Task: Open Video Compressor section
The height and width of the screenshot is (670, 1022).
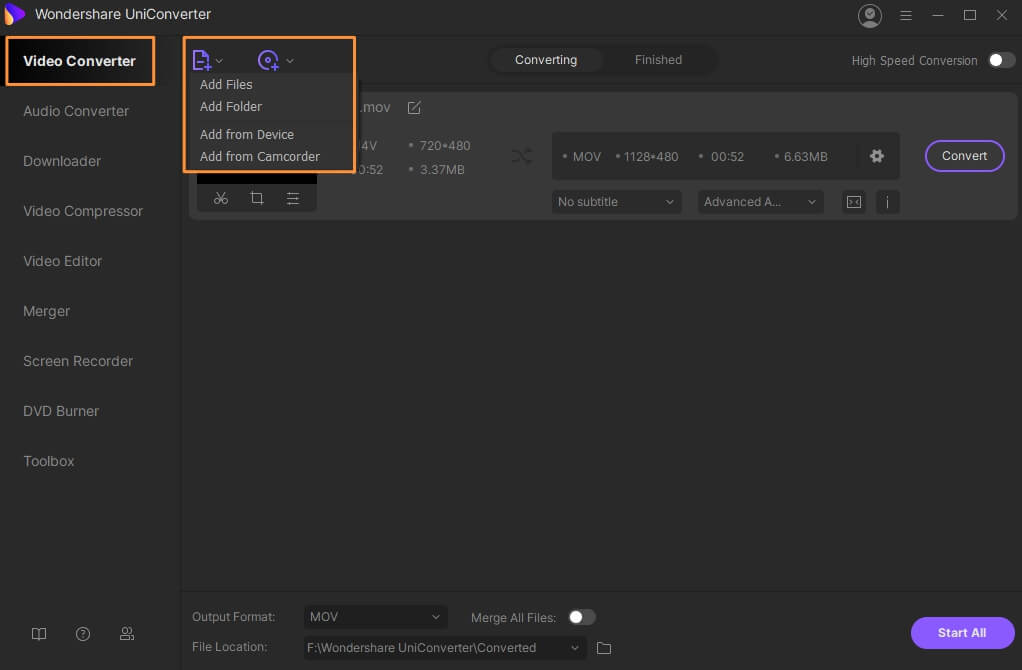Action: pos(83,211)
